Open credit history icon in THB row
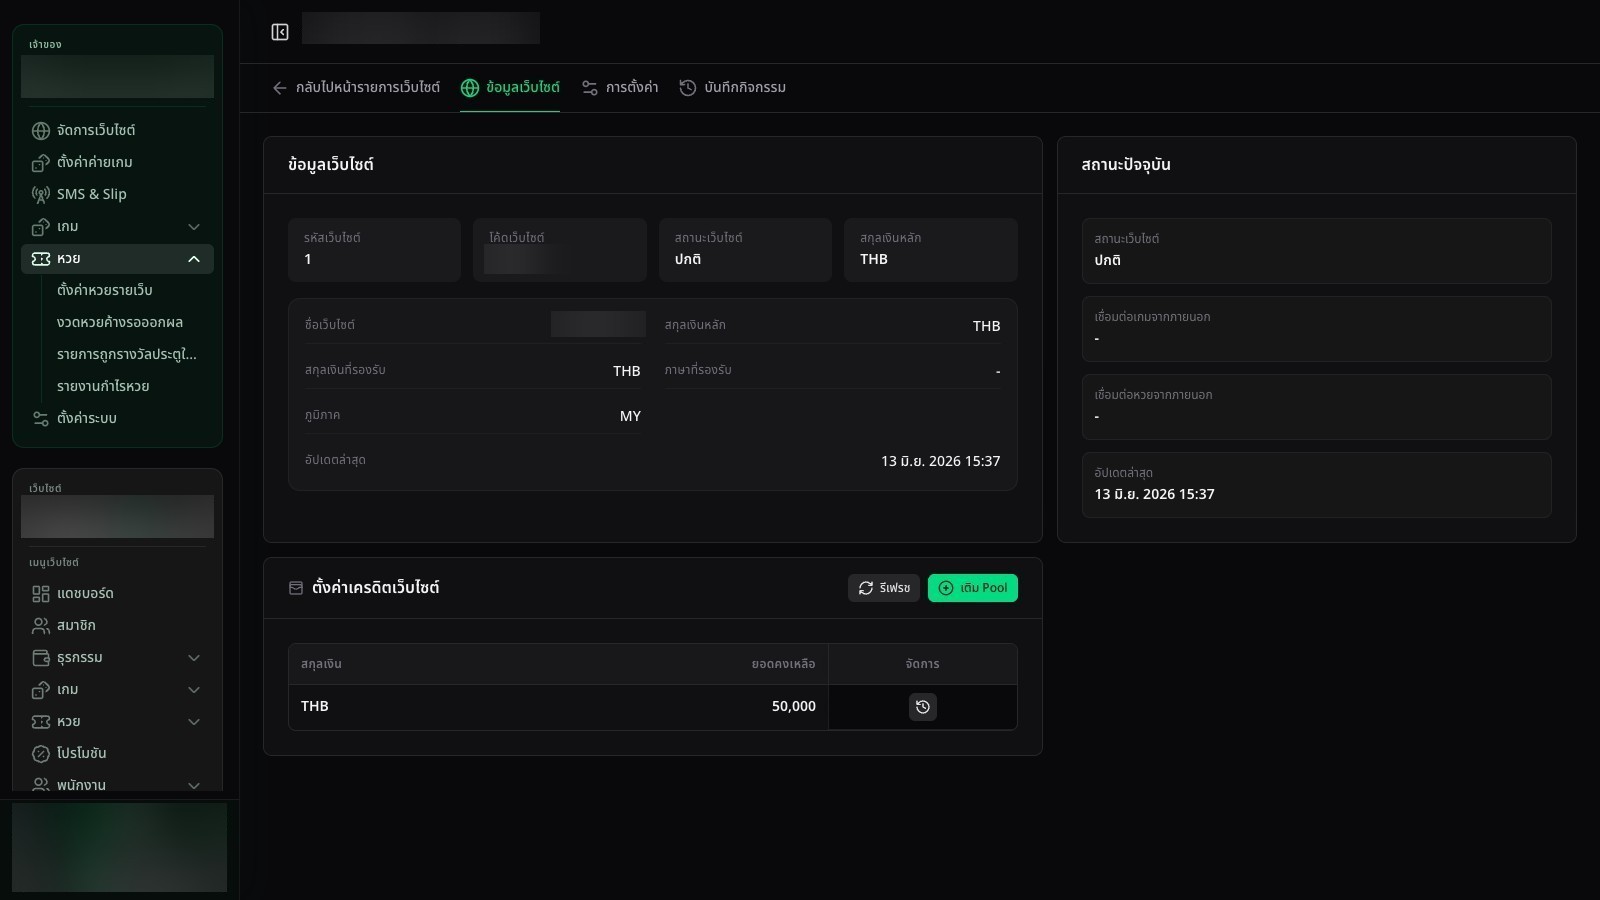Image resolution: width=1600 pixels, height=900 pixels. (x=923, y=707)
